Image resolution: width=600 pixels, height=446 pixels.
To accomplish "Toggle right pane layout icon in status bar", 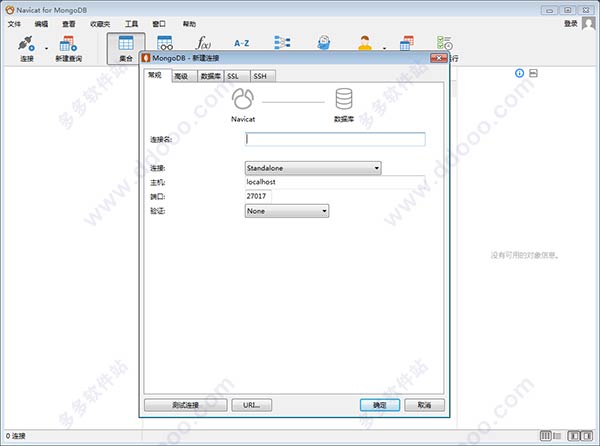I will coord(587,436).
